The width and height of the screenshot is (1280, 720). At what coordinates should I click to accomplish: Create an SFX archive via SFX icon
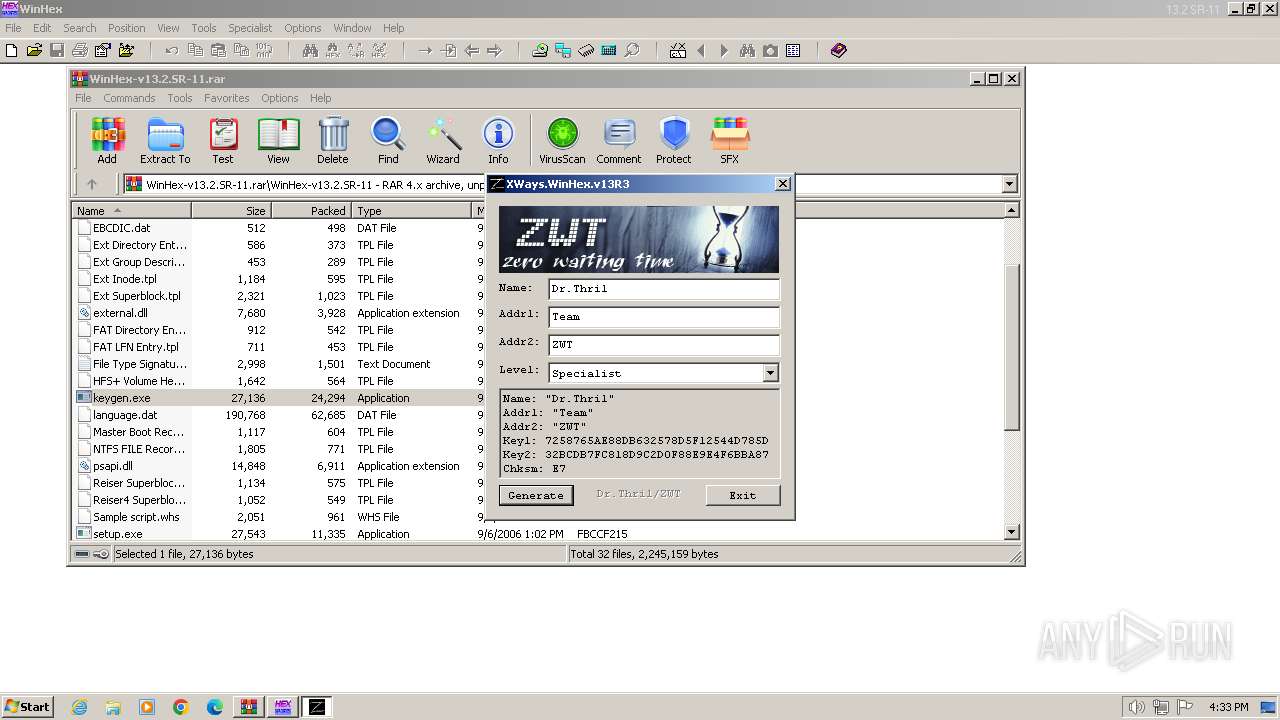(x=730, y=141)
